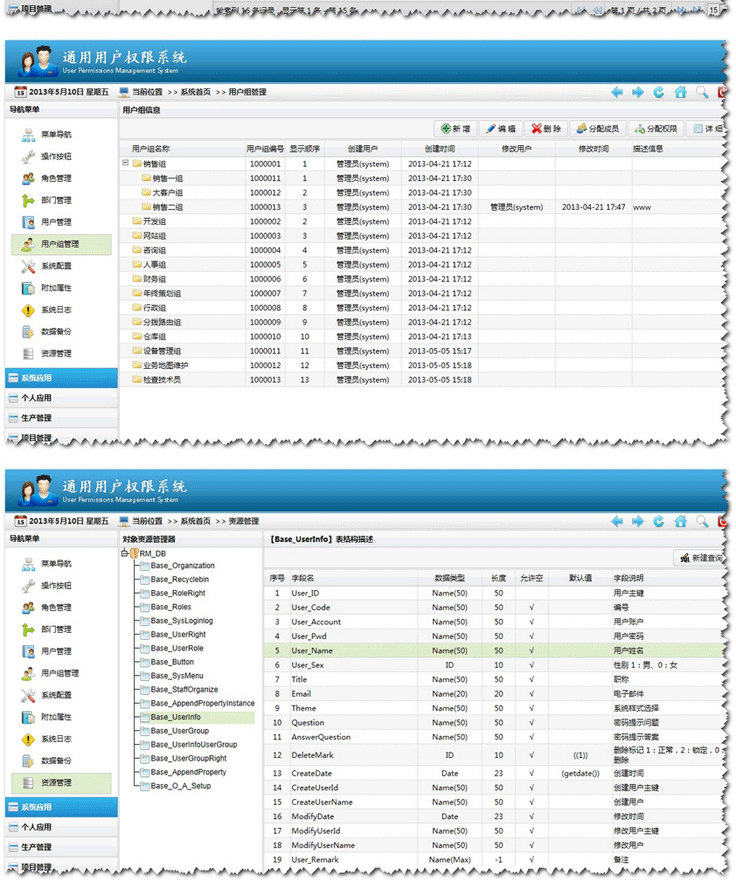Select the highlighted 资源管理 item in lower sidebar
This screenshot has height=889, width=736.
coord(61,783)
